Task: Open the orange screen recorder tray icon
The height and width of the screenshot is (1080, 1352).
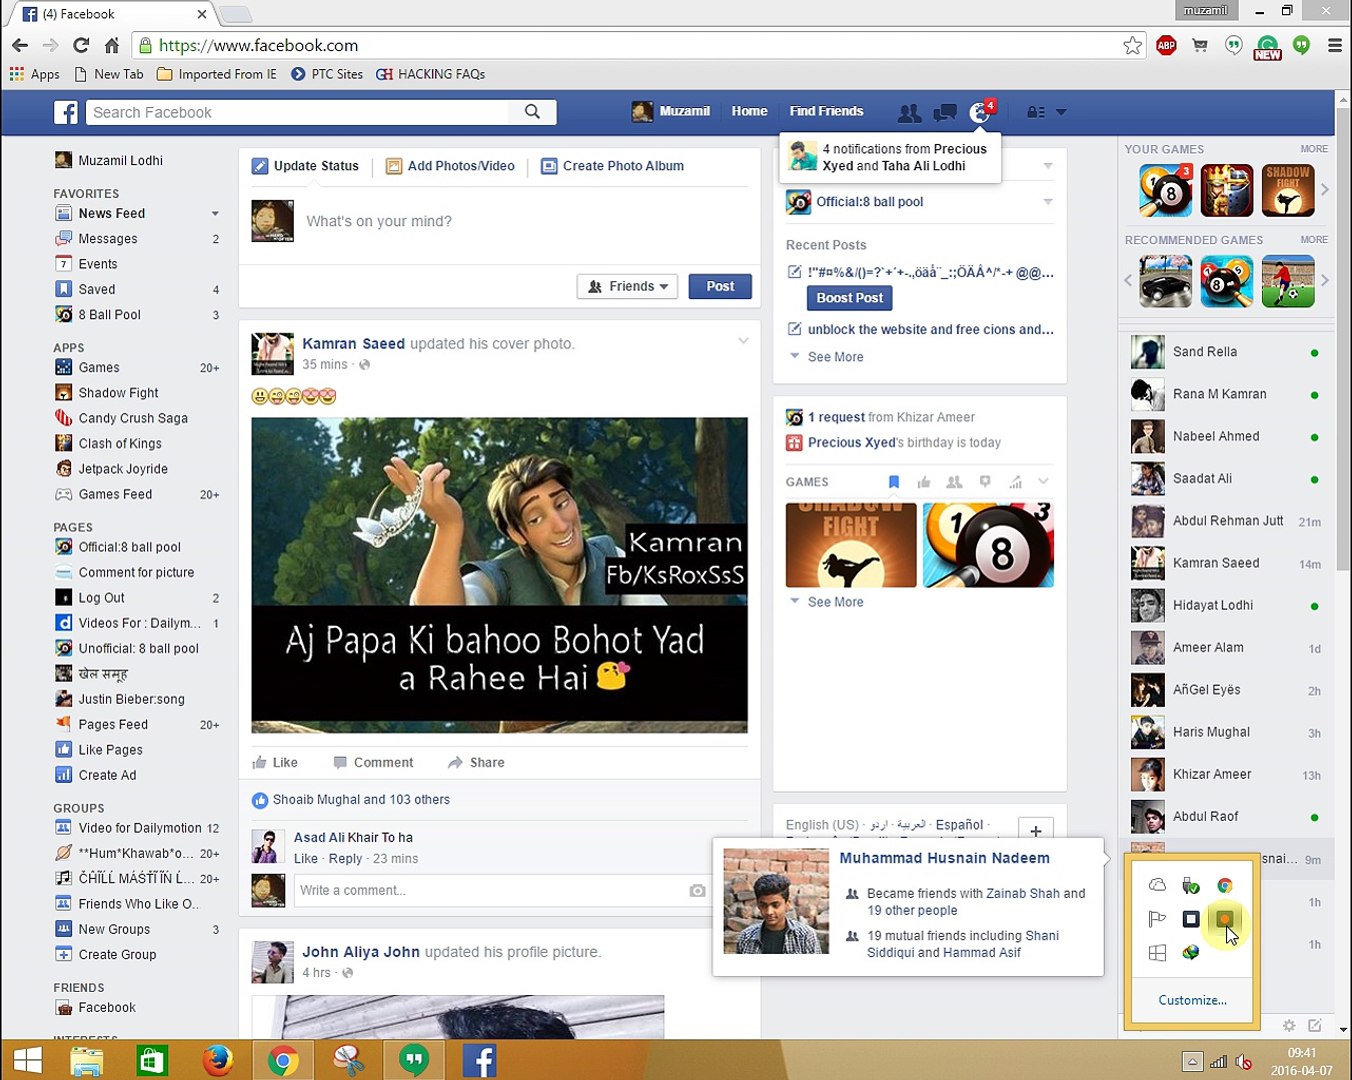Action: (x=1224, y=919)
